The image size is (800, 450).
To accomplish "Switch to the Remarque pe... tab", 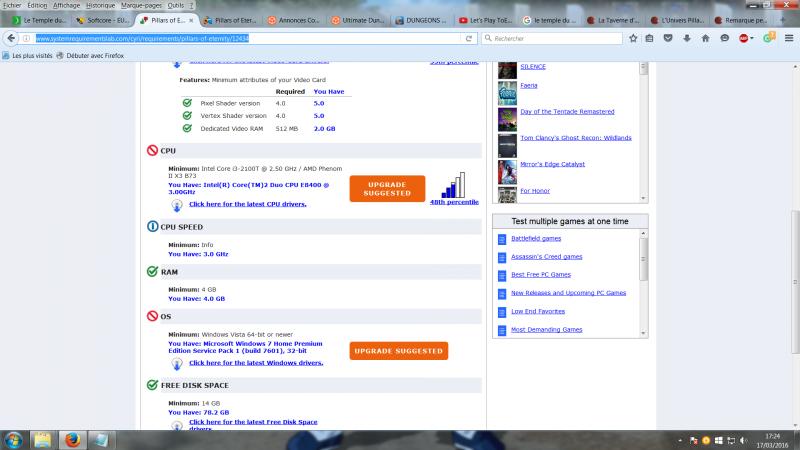I will click(741, 20).
